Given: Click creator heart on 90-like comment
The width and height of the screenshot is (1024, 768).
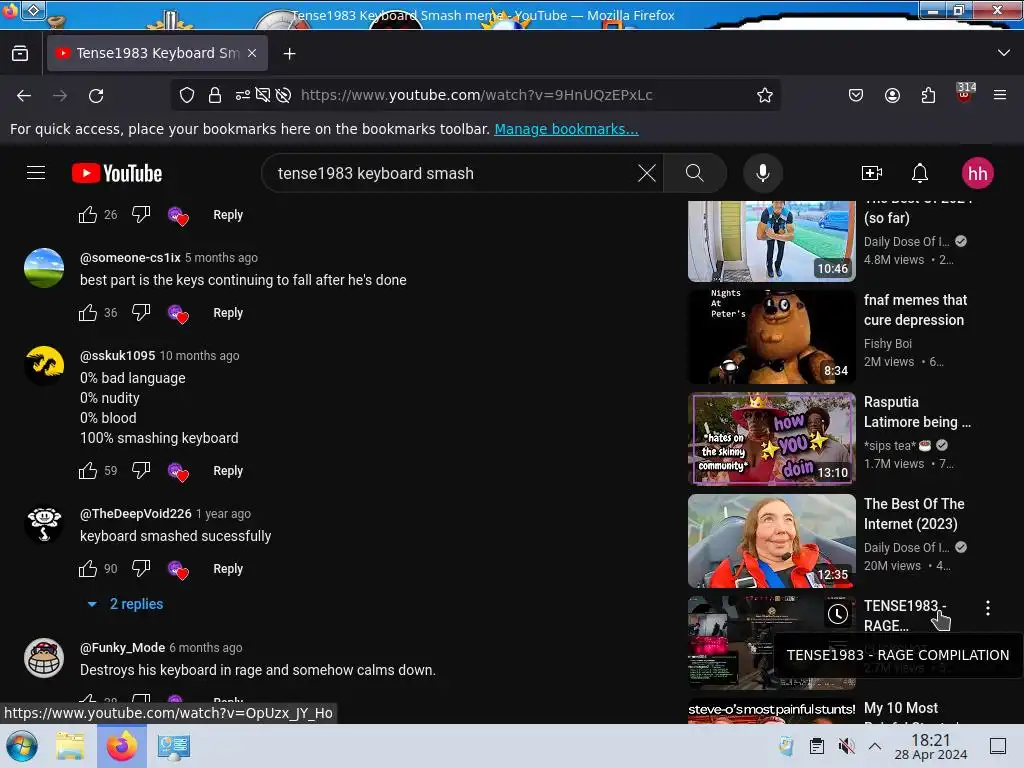Looking at the screenshot, I should click(178, 570).
